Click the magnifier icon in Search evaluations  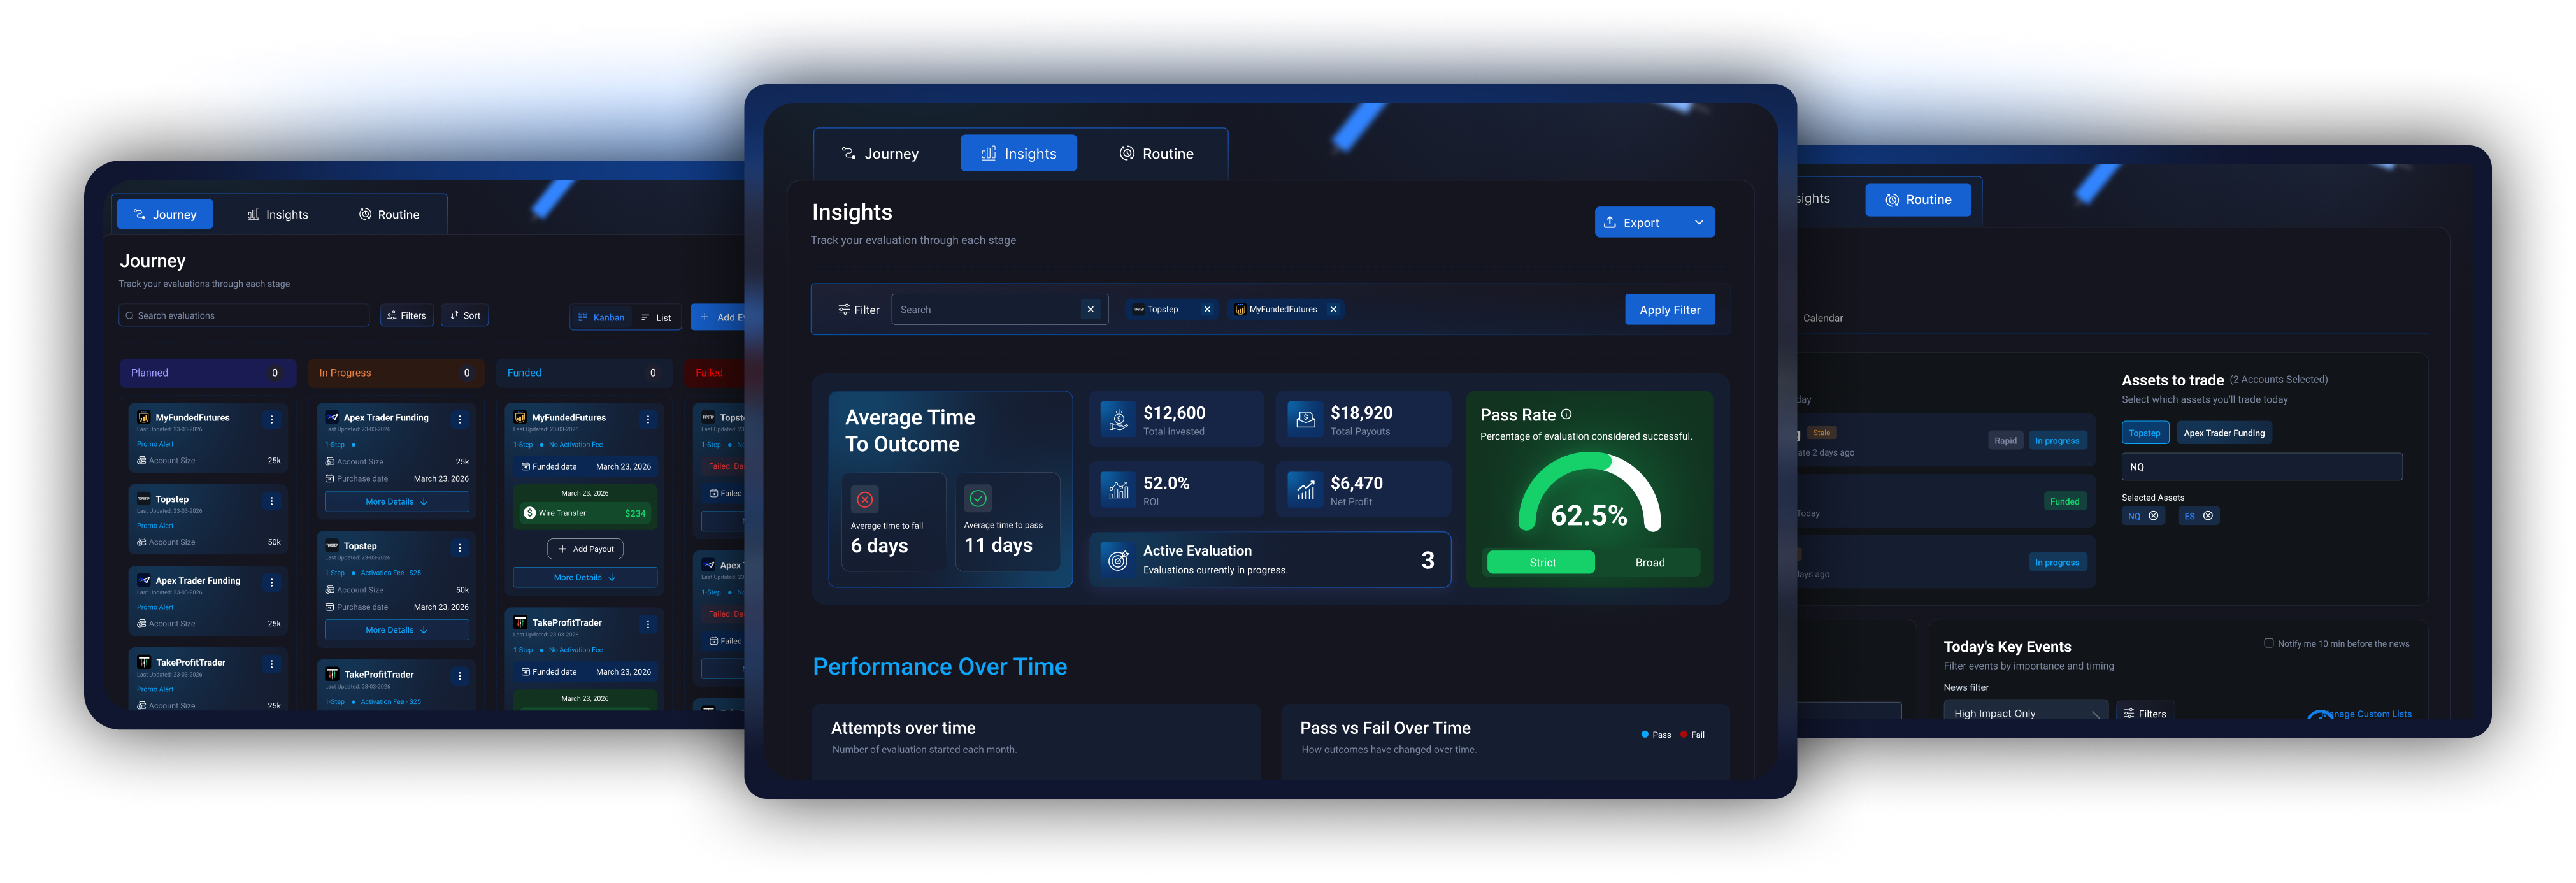pyautogui.click(x=130, y=316)
